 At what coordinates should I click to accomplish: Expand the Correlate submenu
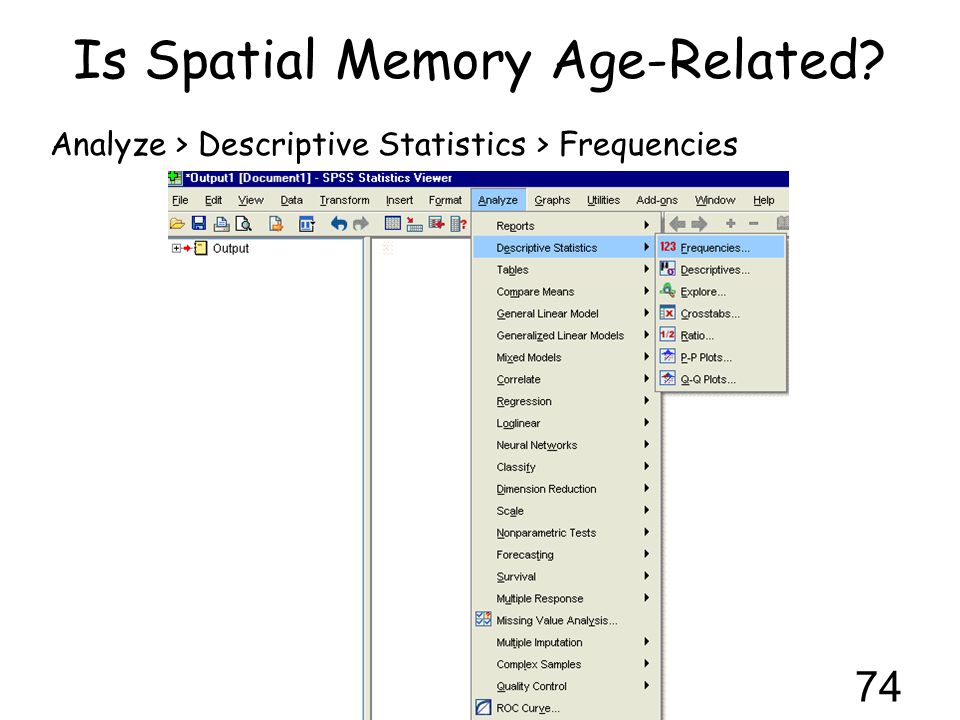[x=564, y=379]
